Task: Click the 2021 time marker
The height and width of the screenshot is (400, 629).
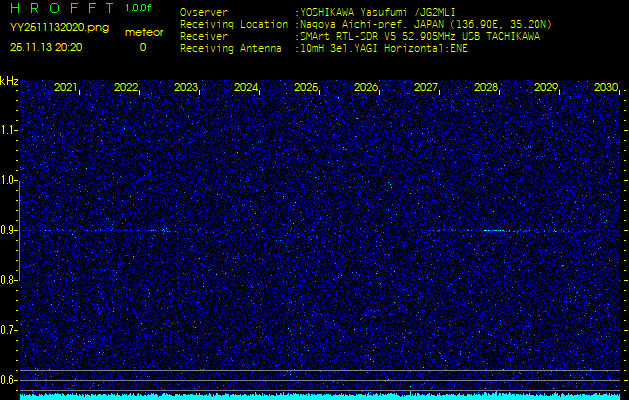Action: pyautogui.click(x=66, y=88)
